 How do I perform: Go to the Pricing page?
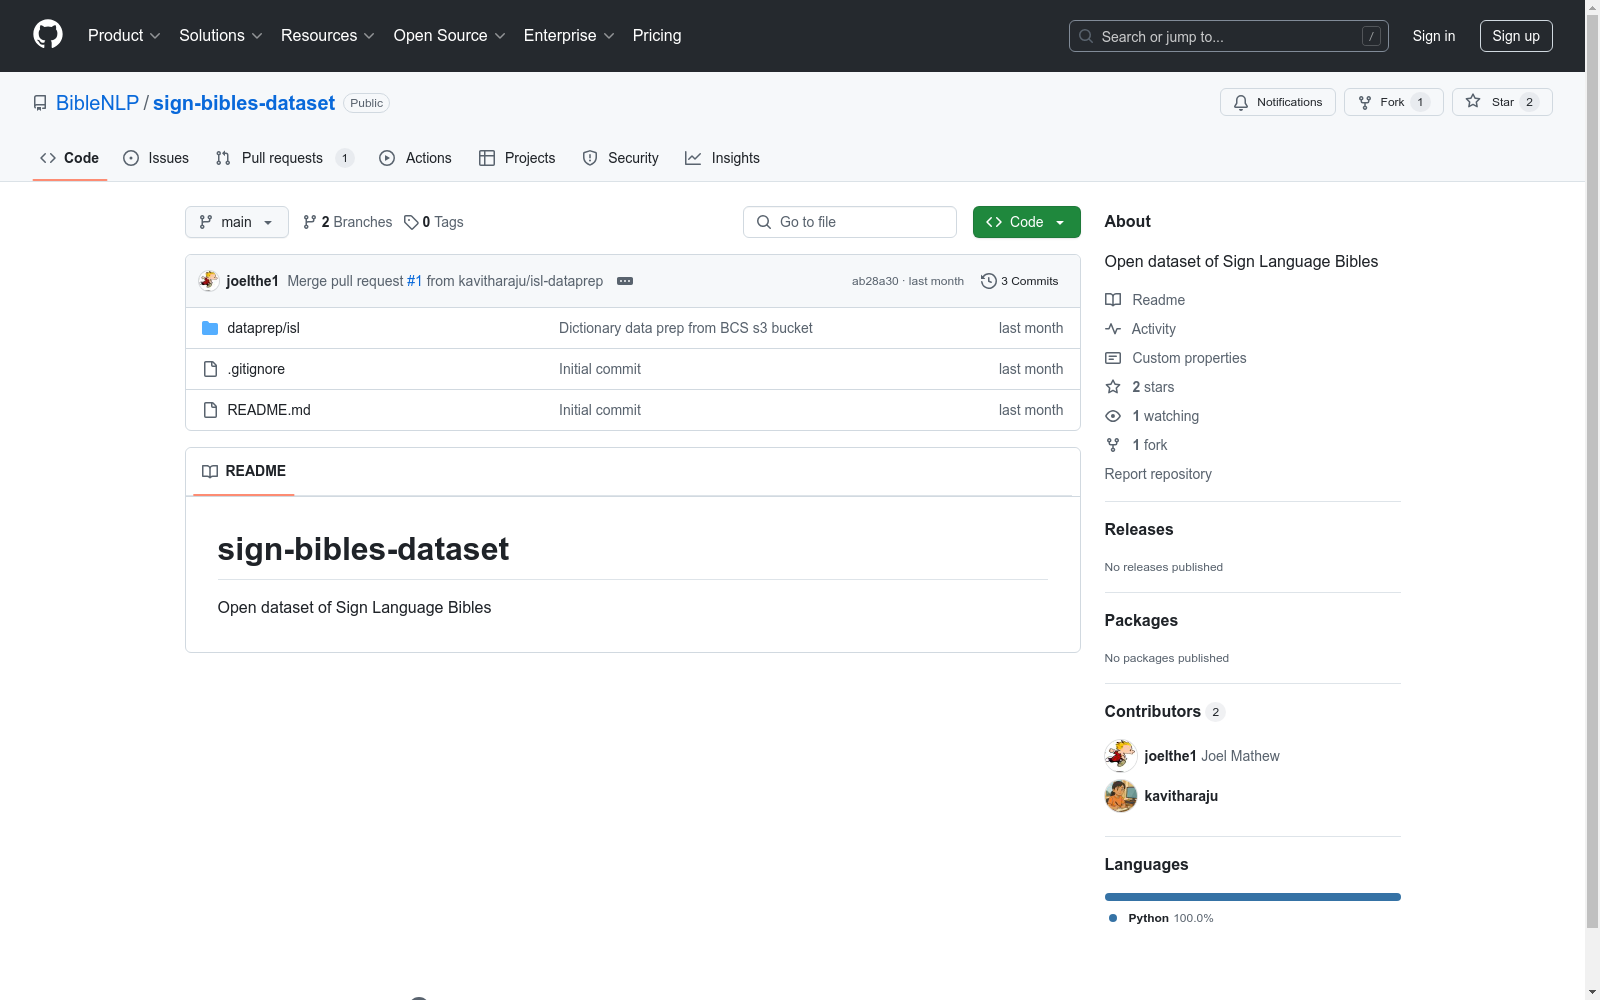click(657, 36)
